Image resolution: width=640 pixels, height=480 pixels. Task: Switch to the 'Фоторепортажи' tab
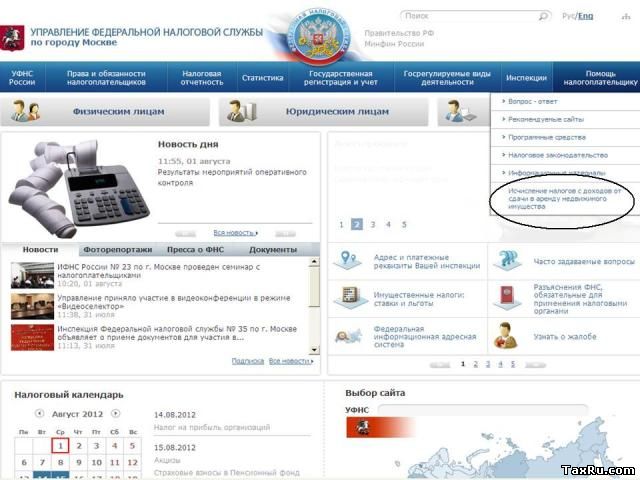pyautogui.click(x=118, y=249)
